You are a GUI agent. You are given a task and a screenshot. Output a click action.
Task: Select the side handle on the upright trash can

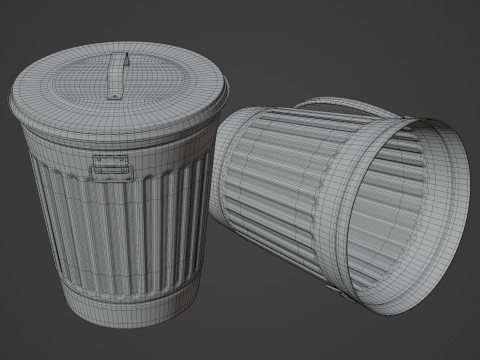[x=111, y=168]
